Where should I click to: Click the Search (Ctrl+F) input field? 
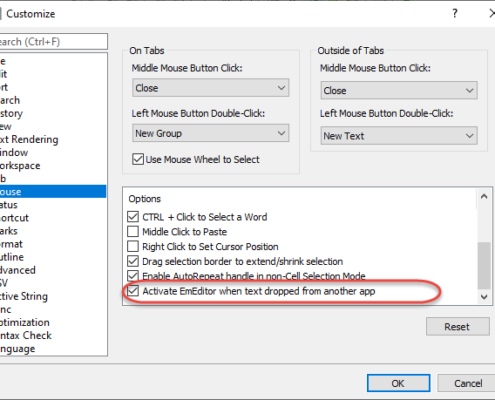click(x=53, y=42)
